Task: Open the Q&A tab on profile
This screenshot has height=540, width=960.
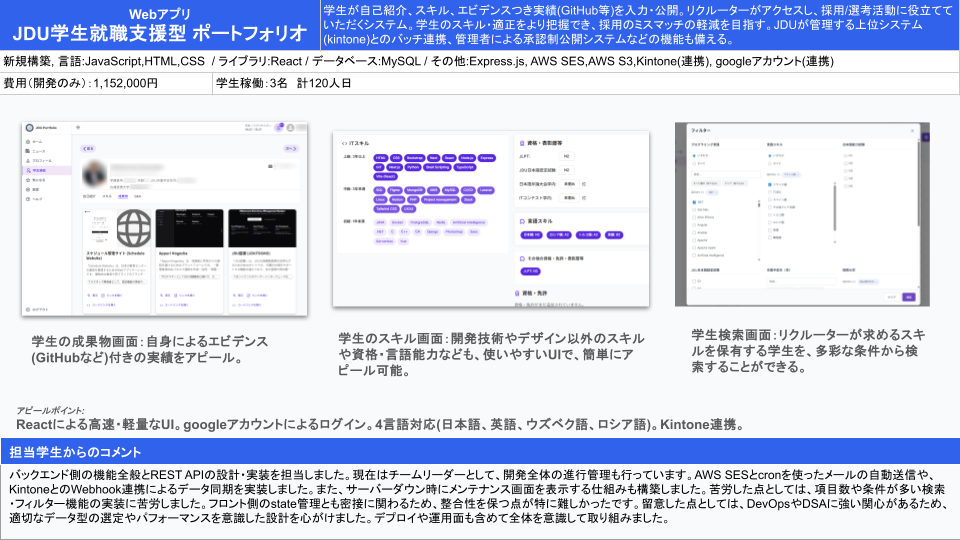Action: point(138,198)
